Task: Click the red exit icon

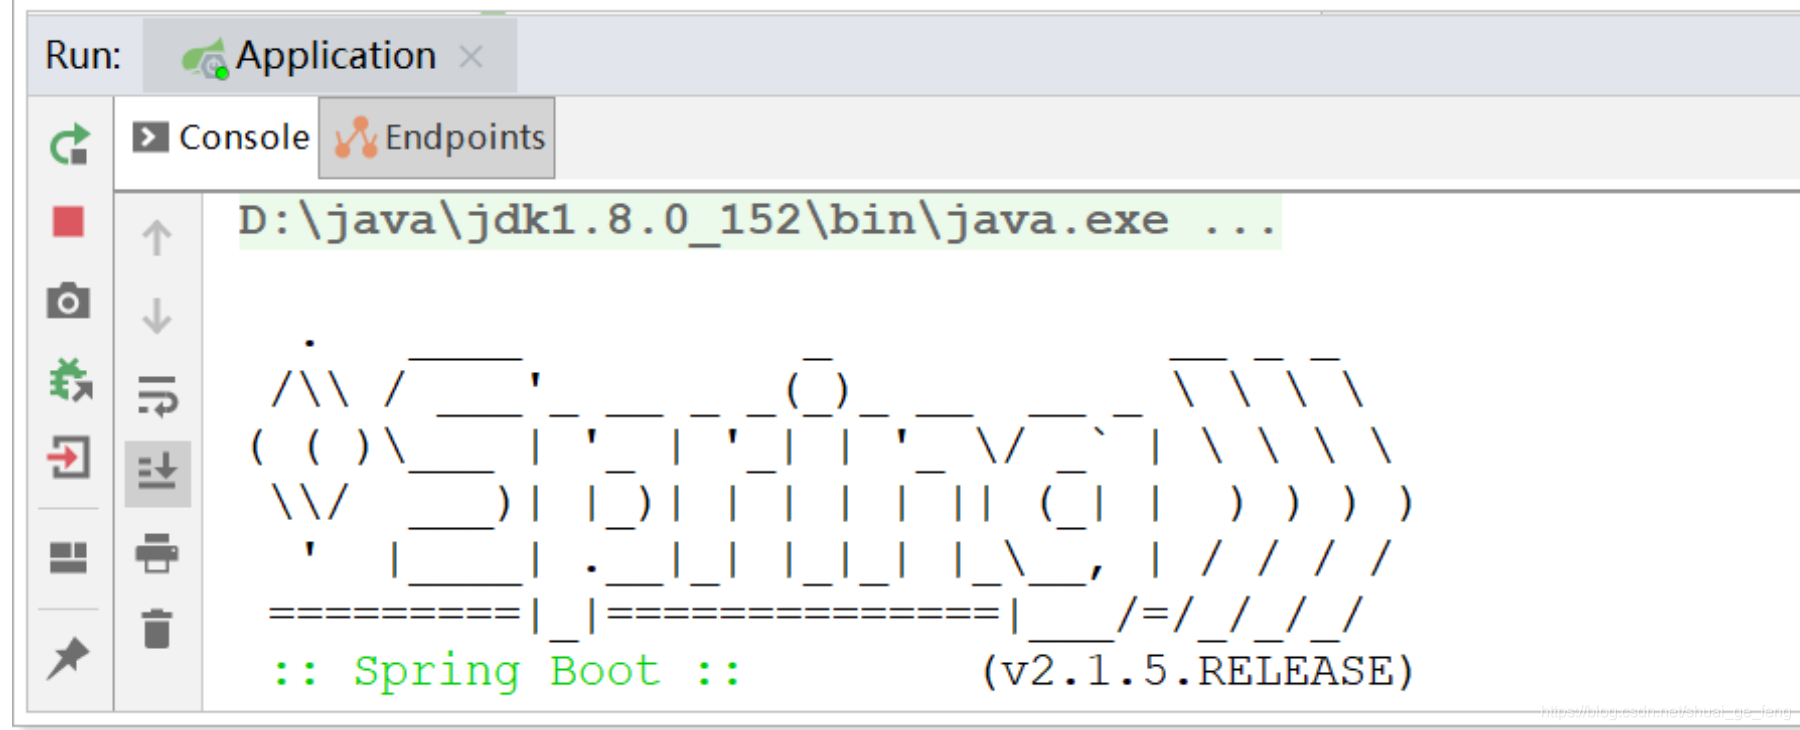Action: (68, 457)
